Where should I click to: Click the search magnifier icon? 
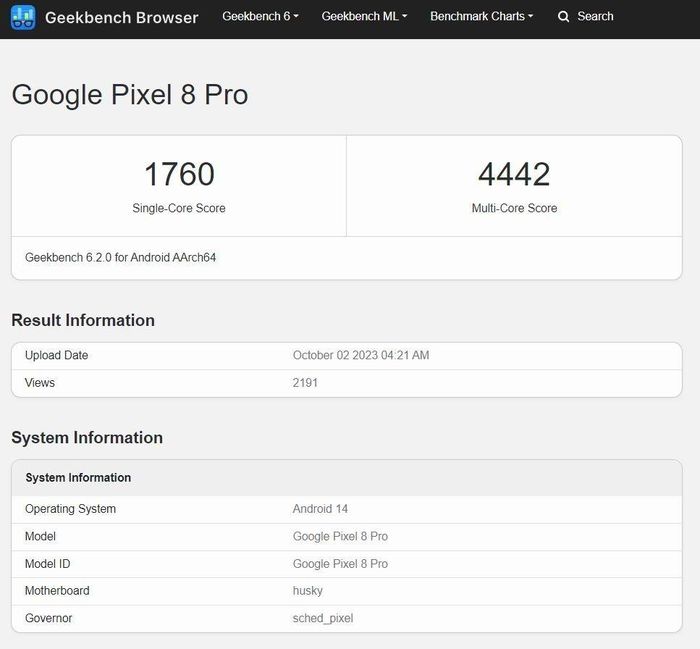point(563,17)
